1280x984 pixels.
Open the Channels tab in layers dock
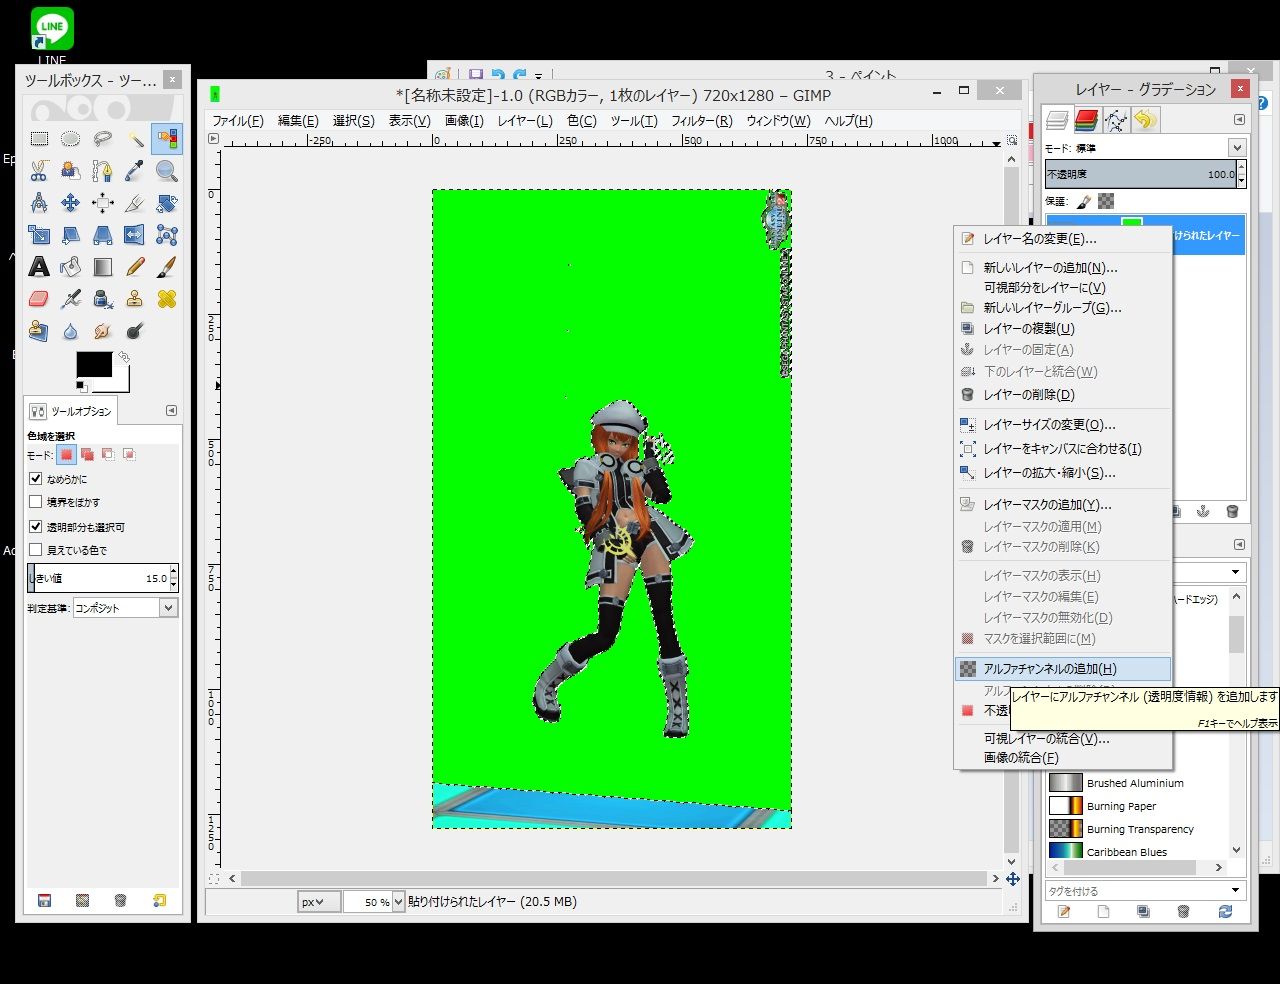pos(1087,121)
